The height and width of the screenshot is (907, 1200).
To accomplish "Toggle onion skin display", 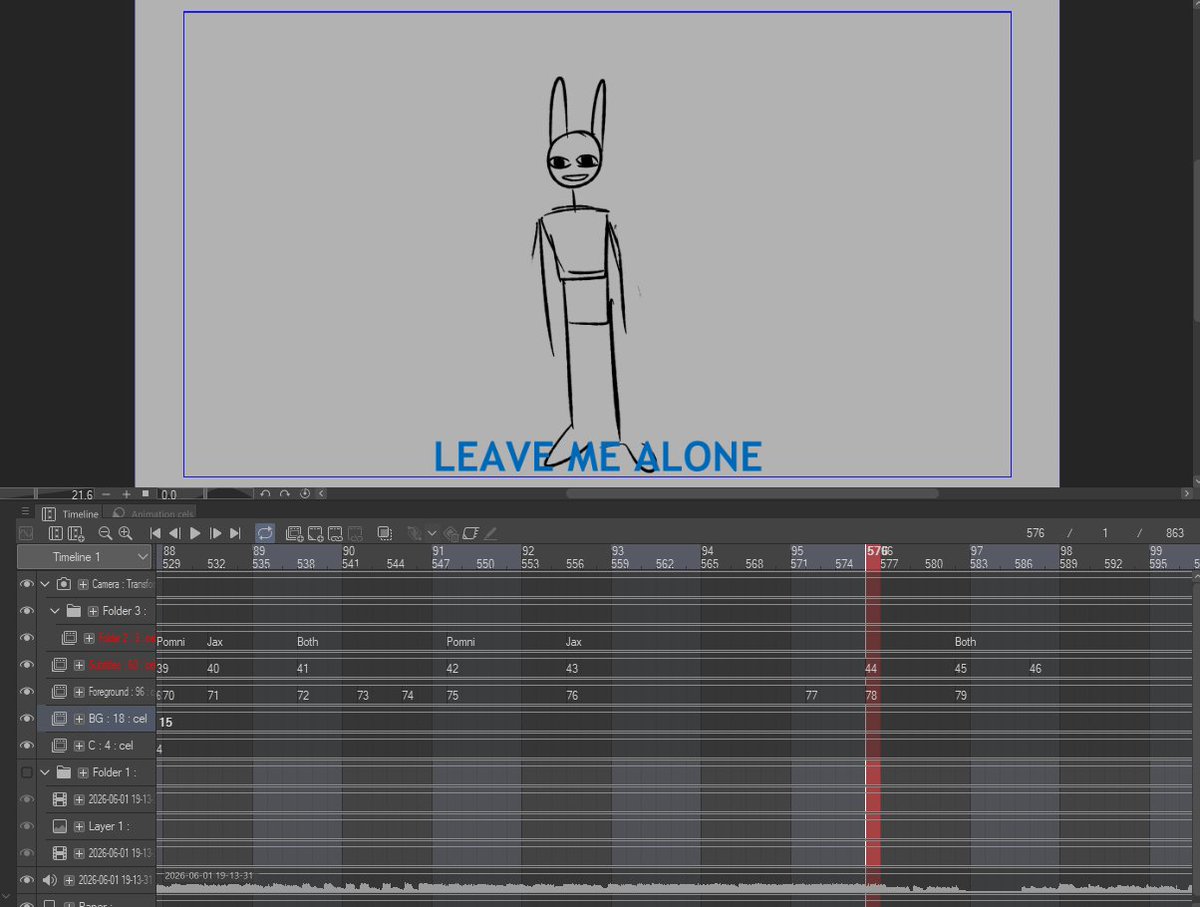I will (x=384, y=534).
